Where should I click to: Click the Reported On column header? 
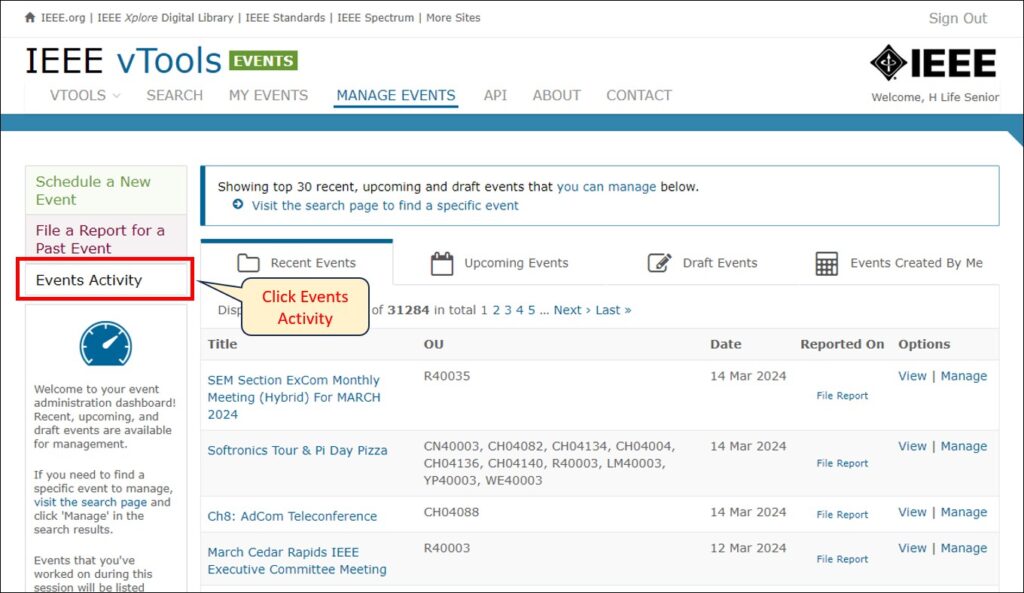pyautogui.click(x=842, y=344)
